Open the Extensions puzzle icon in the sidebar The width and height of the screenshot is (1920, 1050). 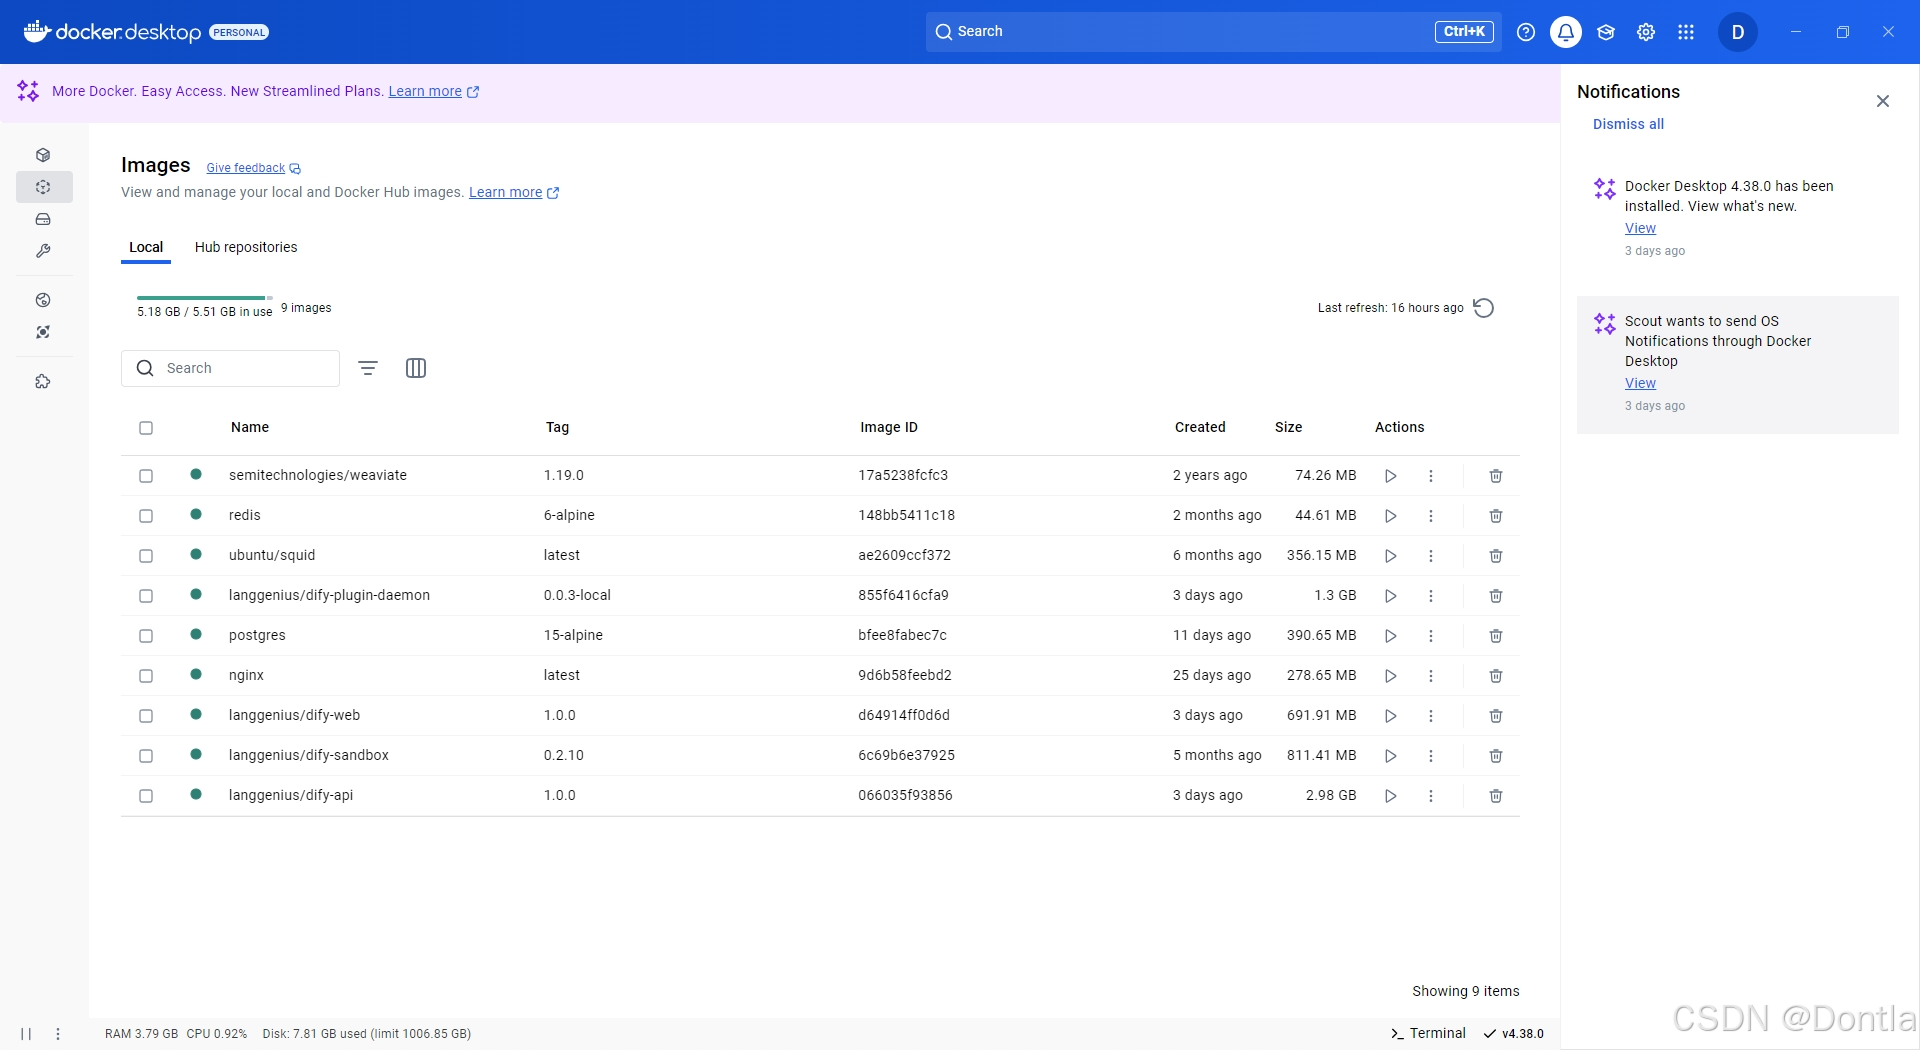[43, 382]
